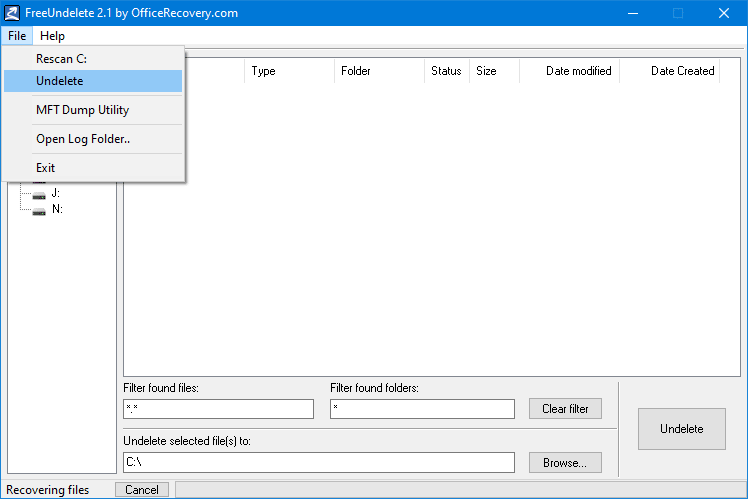The height and width of the screenshot is (499, 748).
Task: Launch MFT Dump Utility menu entry
Action: tap(93, 110)
